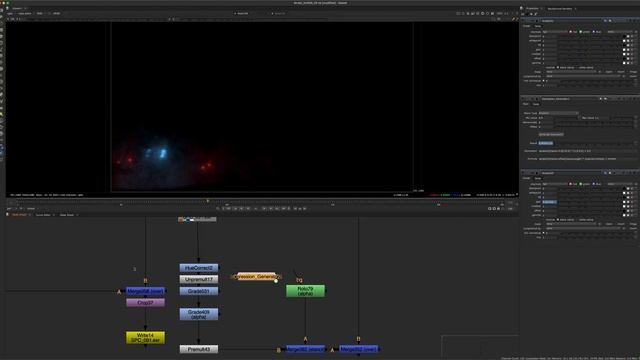This screenshot has height=360, width=640.
Task: Open mask dropdown in lower Grade panel
Action: tap(571, 224)
